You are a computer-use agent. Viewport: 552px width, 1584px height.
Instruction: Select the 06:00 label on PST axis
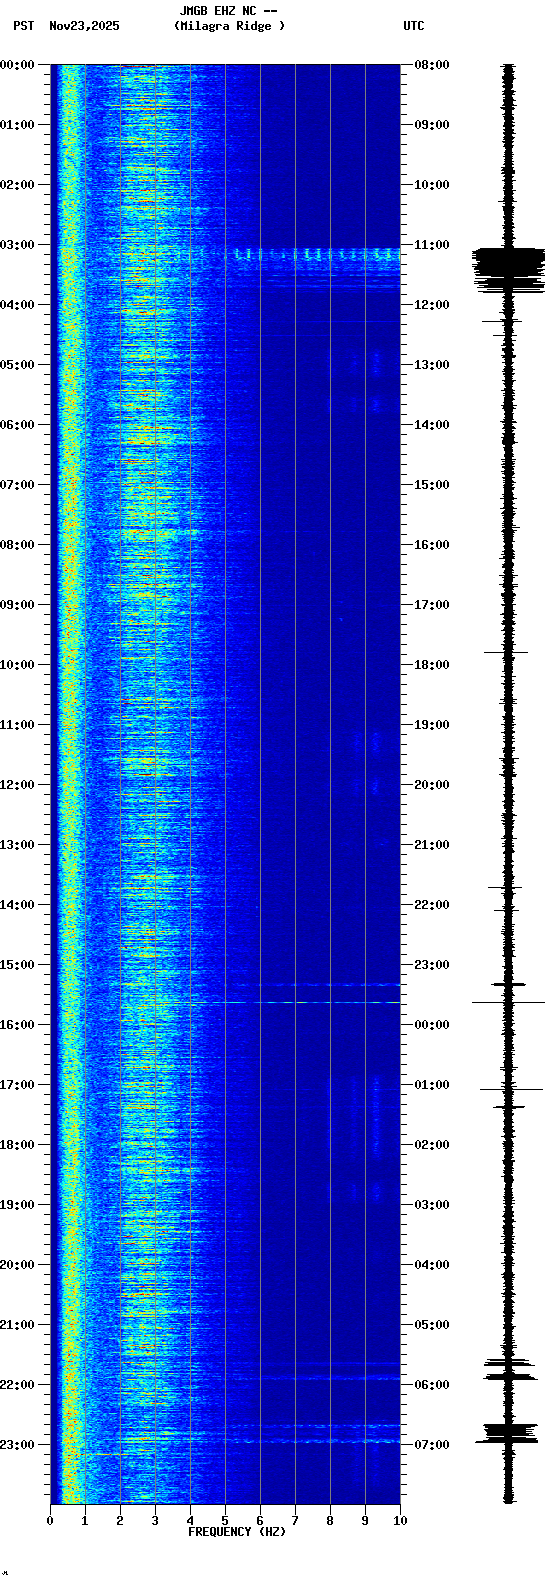coord(17,425)
